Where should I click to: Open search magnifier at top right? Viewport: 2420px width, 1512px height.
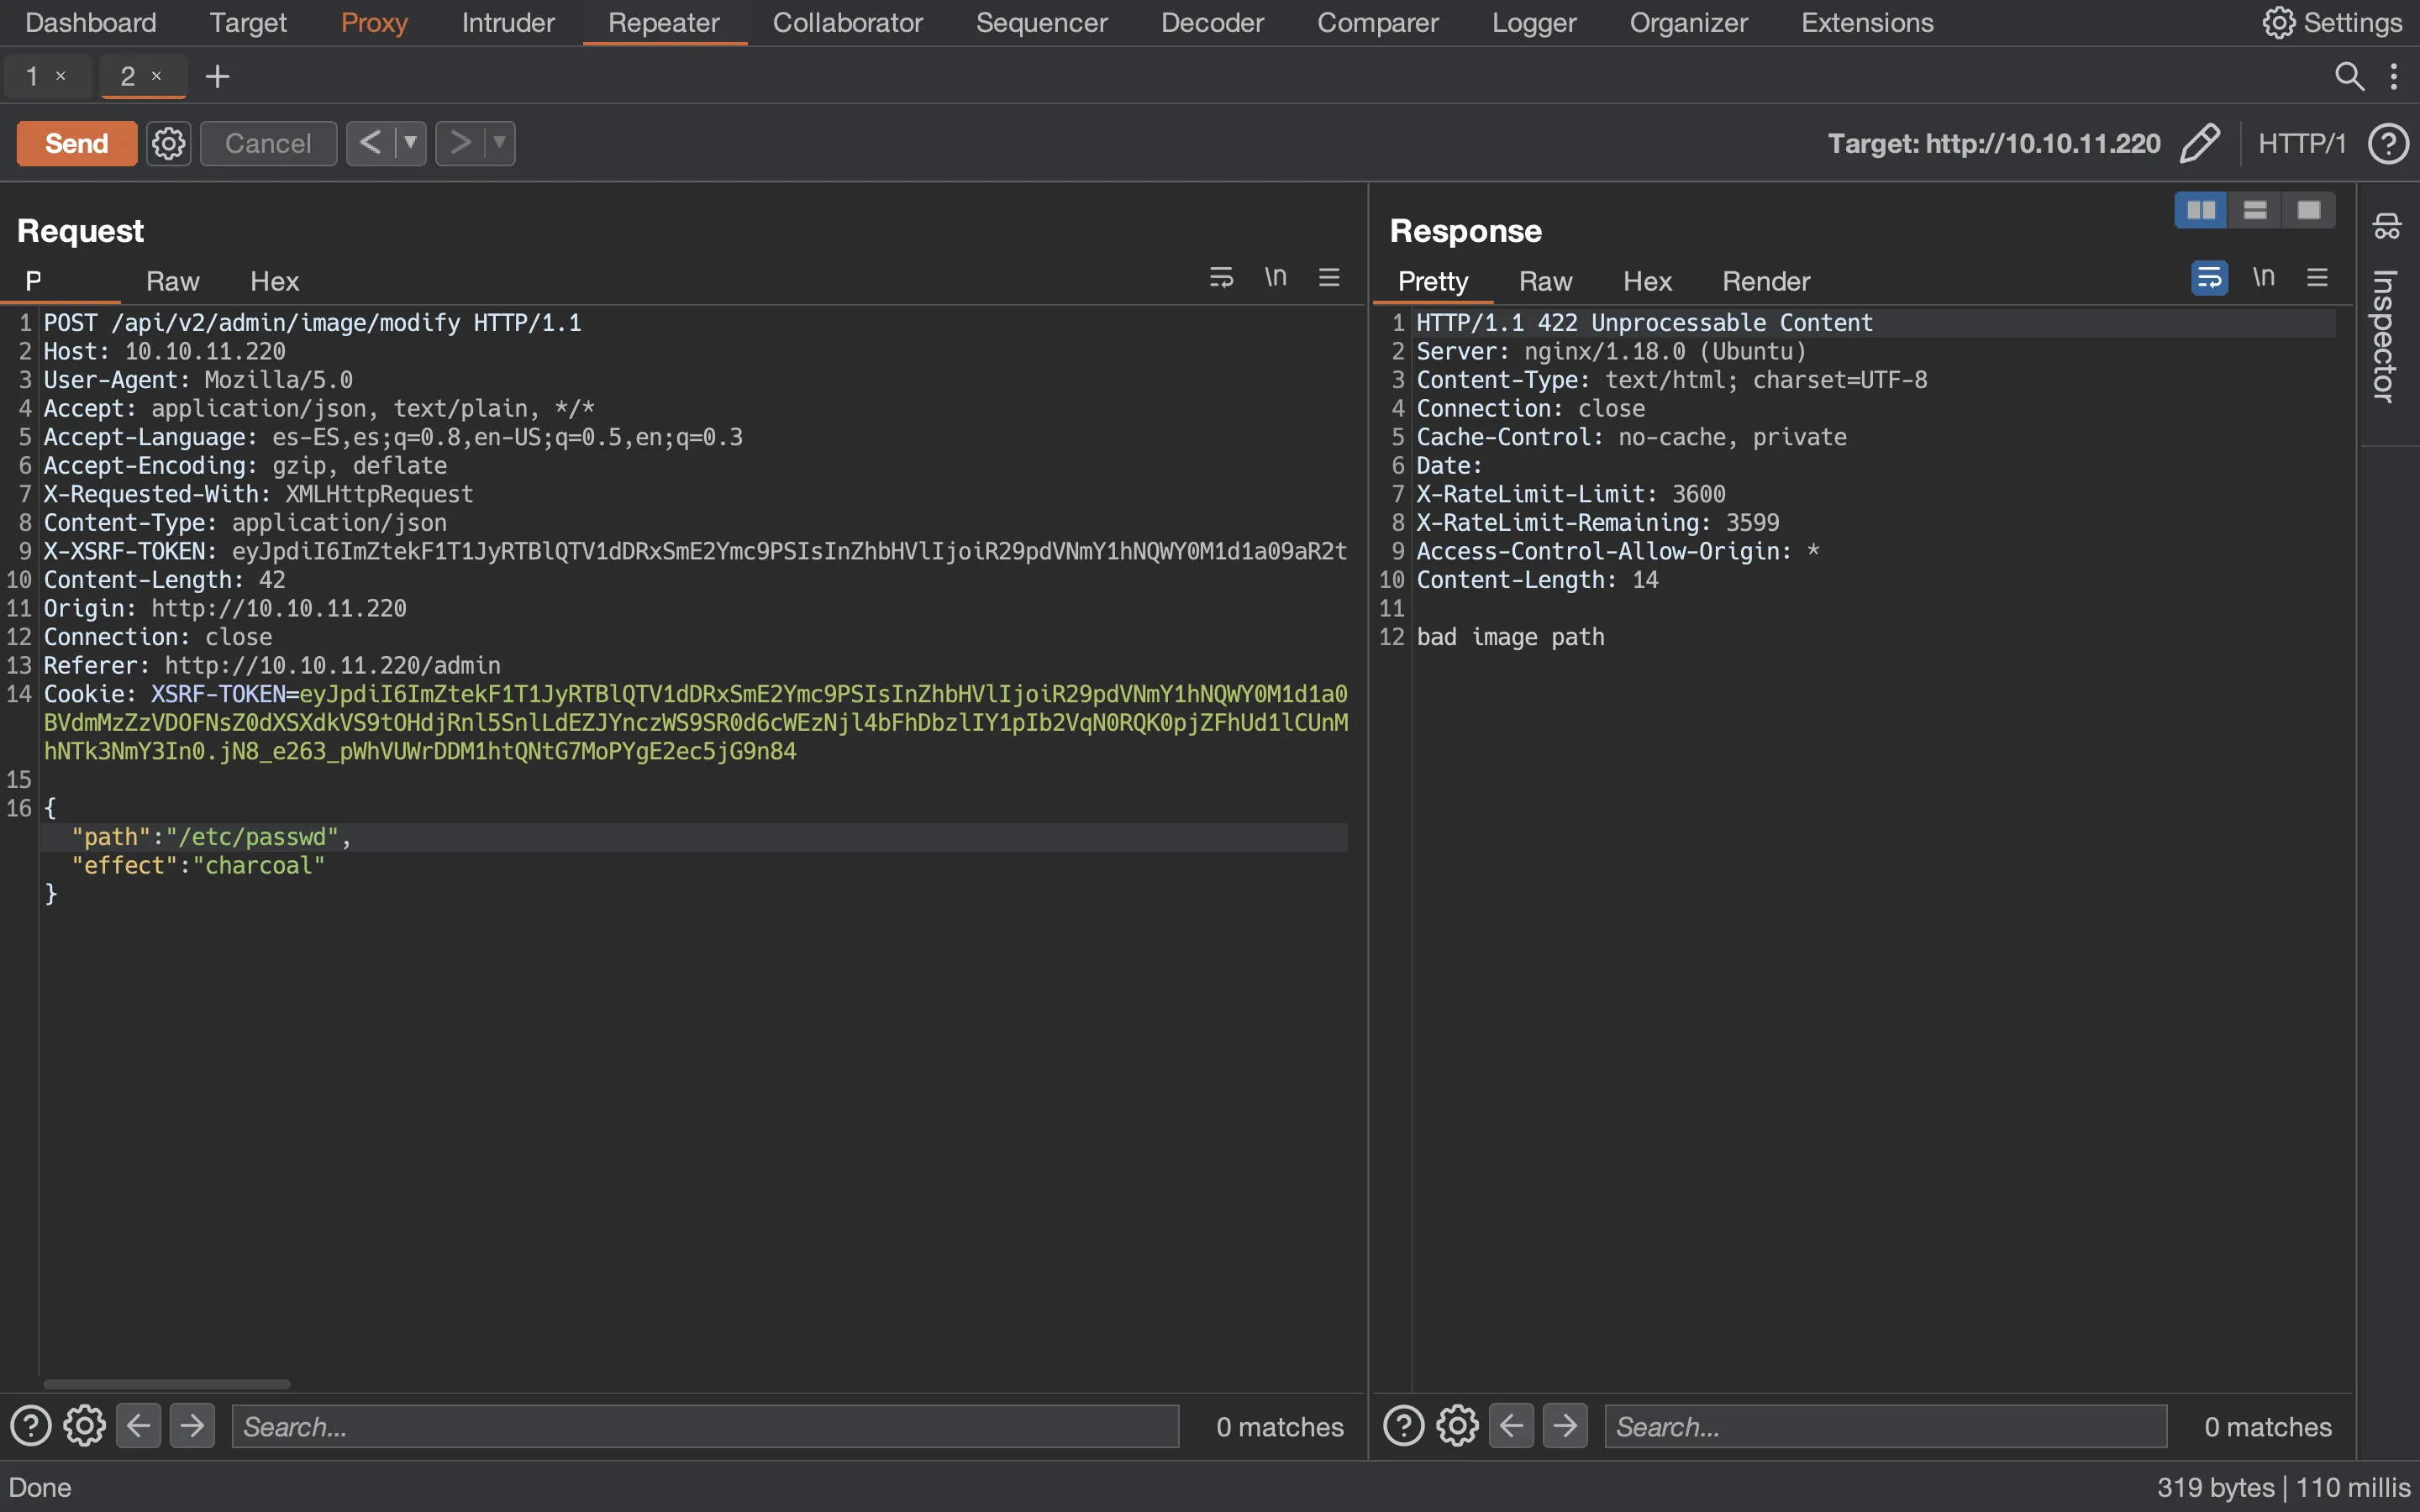tap(2349, 76)
